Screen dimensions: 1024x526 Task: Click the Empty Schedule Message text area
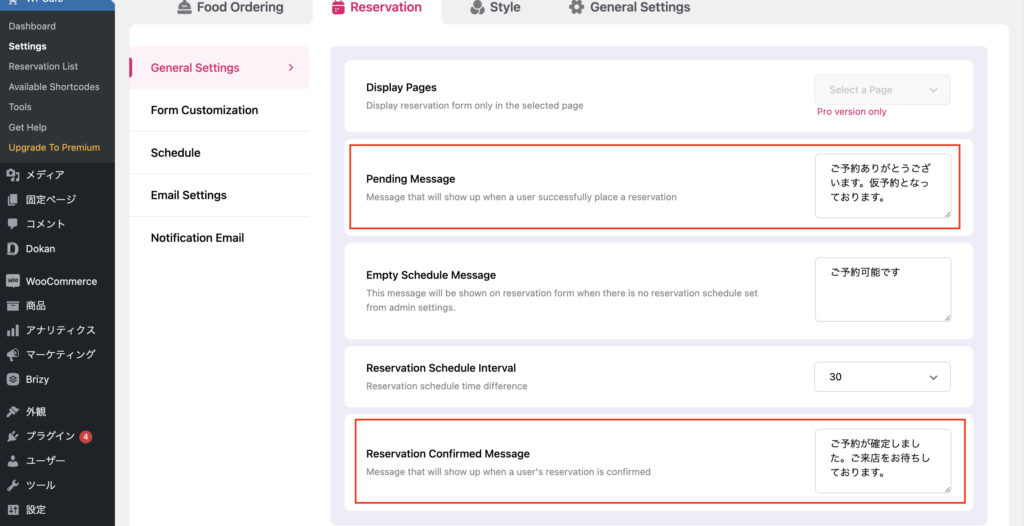882,290
